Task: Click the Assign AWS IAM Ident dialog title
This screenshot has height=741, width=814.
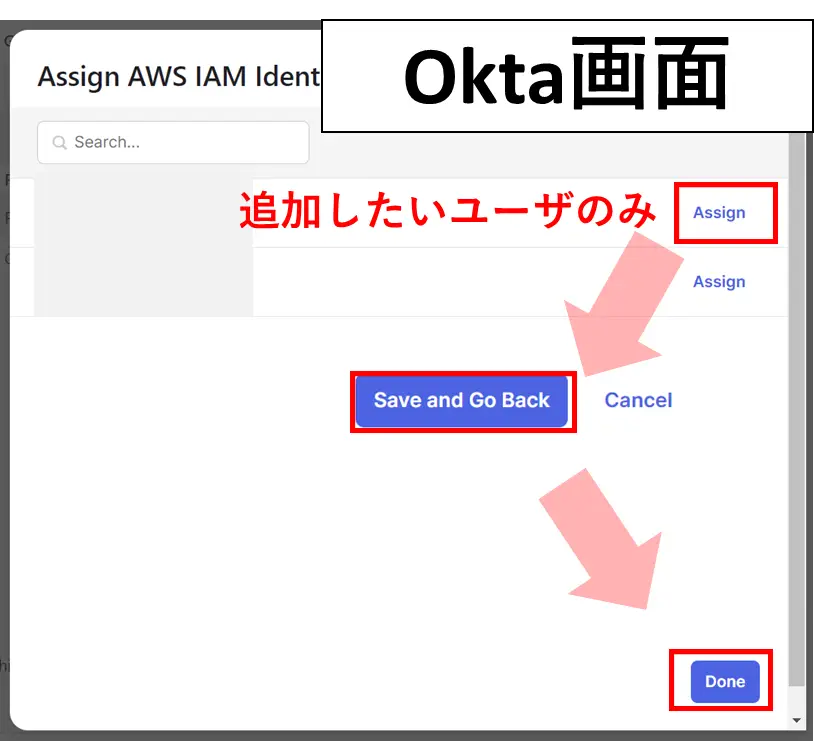Action: click(179, 77)
